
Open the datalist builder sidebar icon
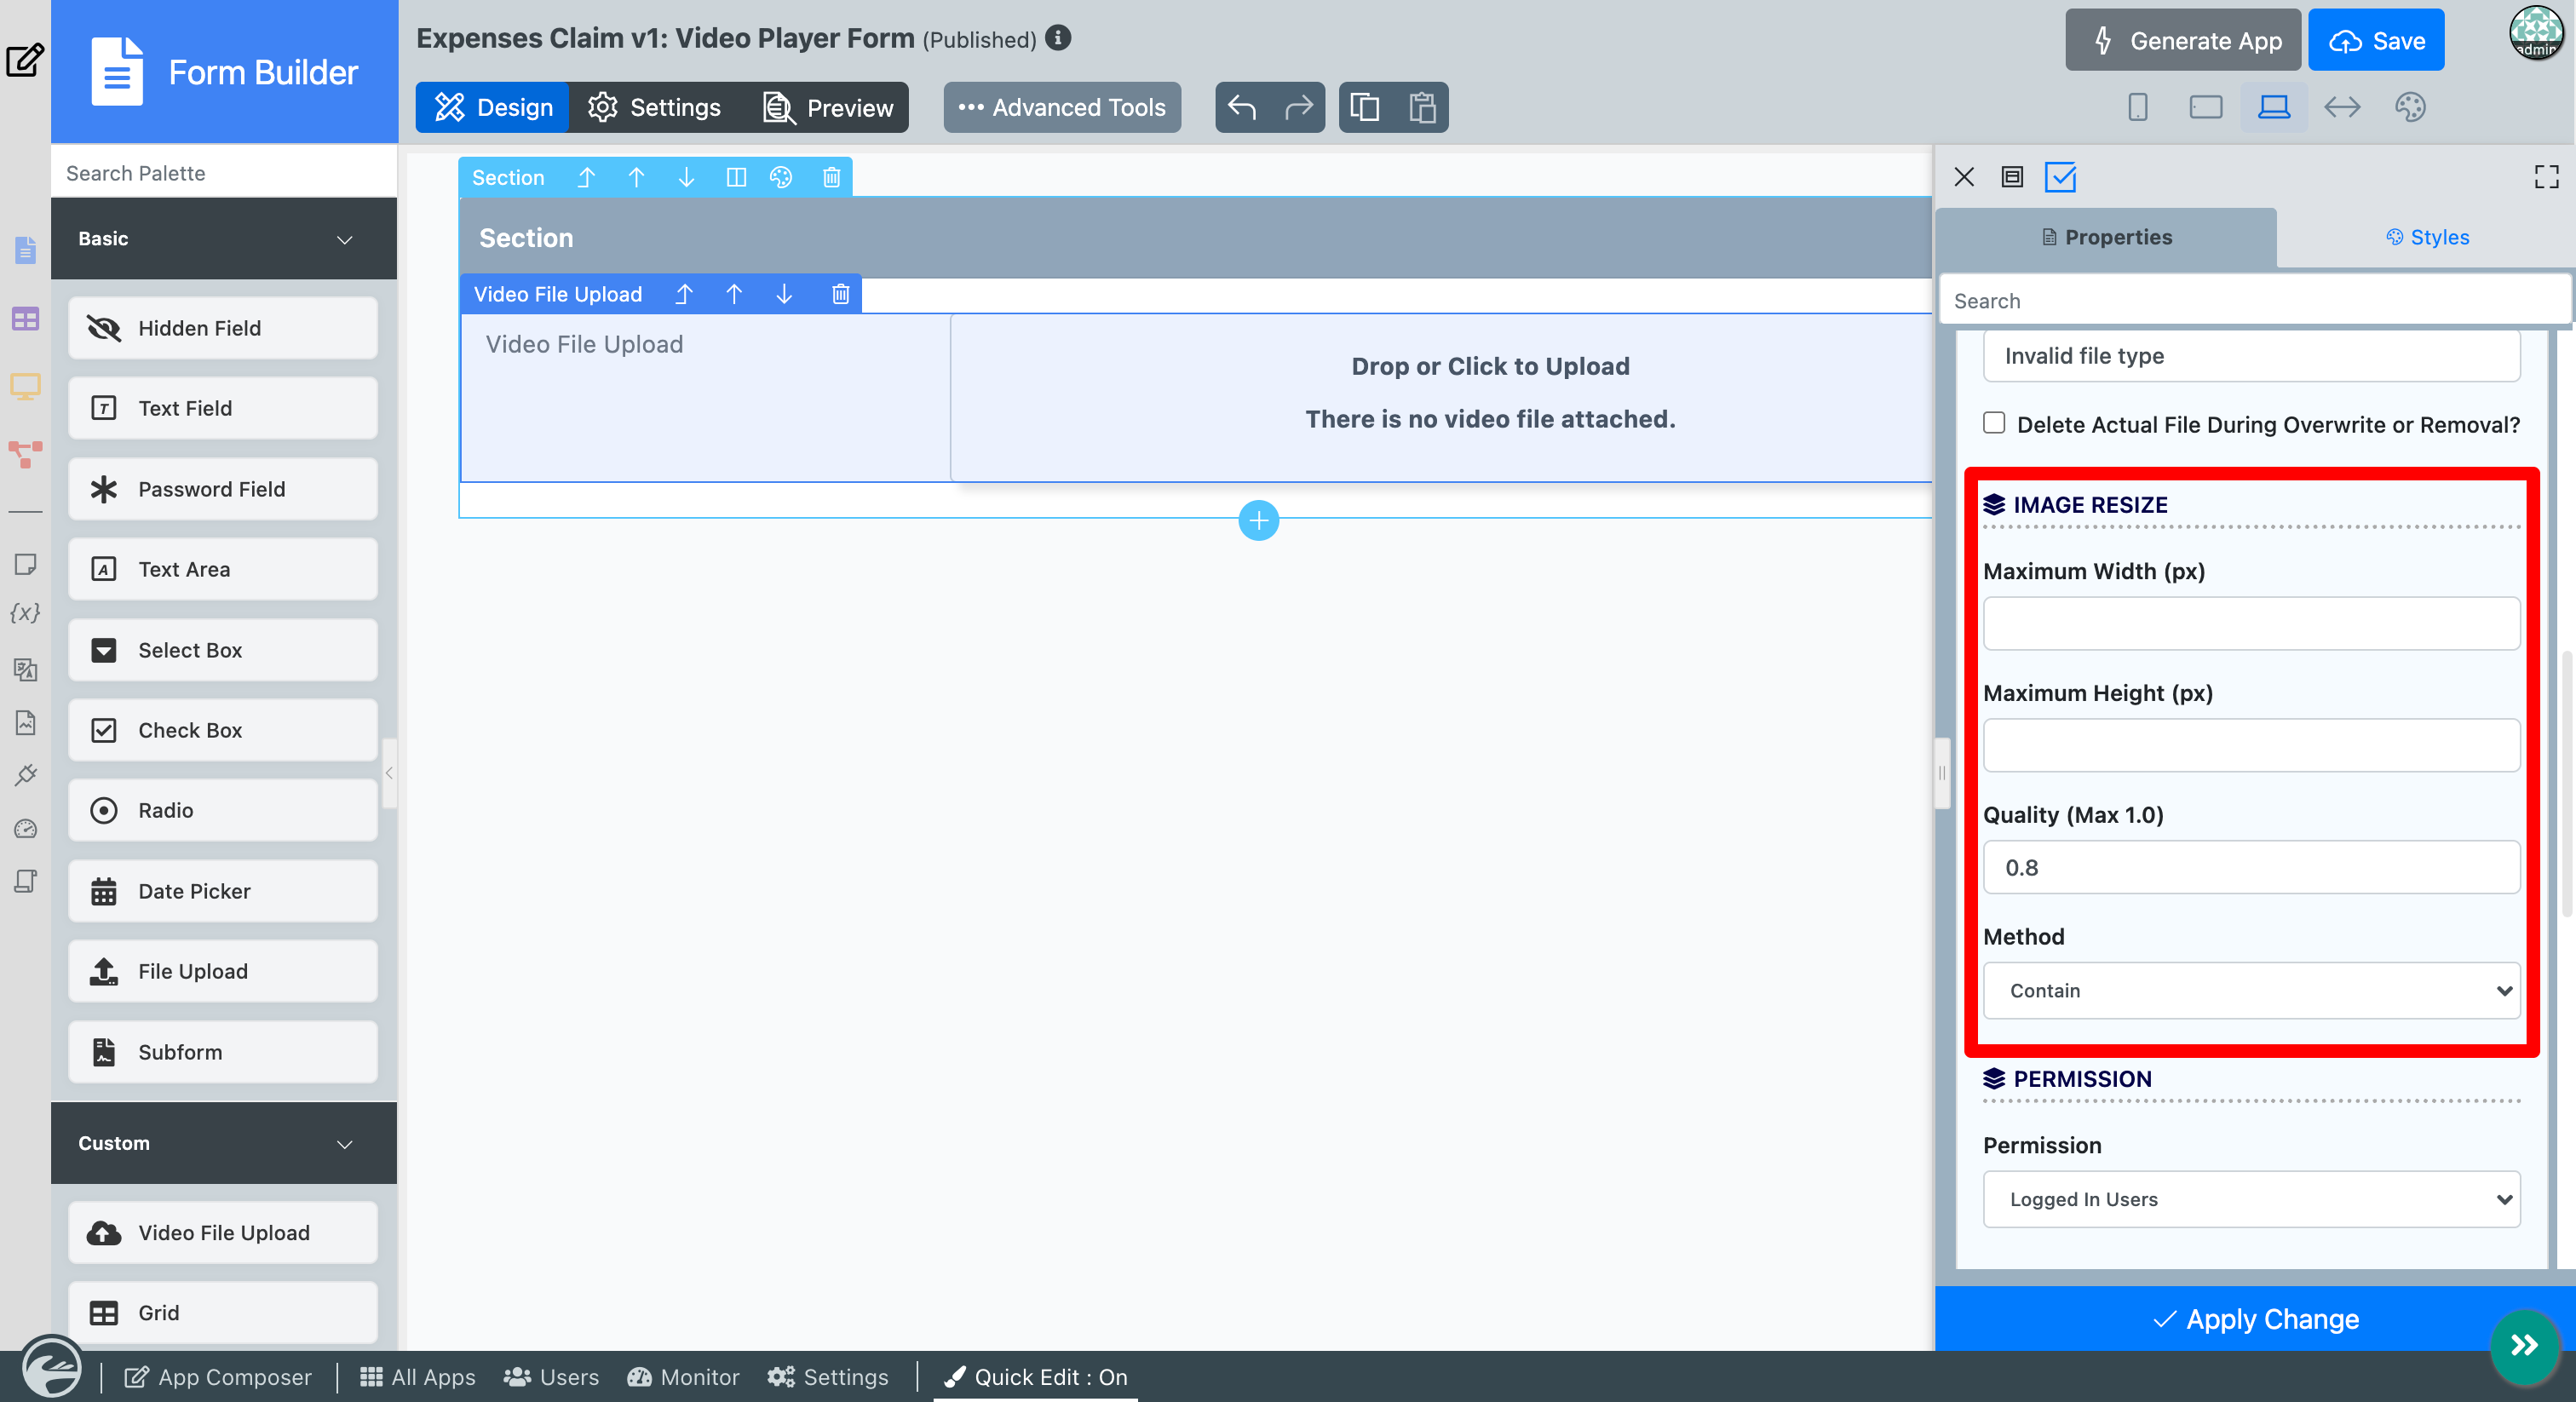pos(25,319)
